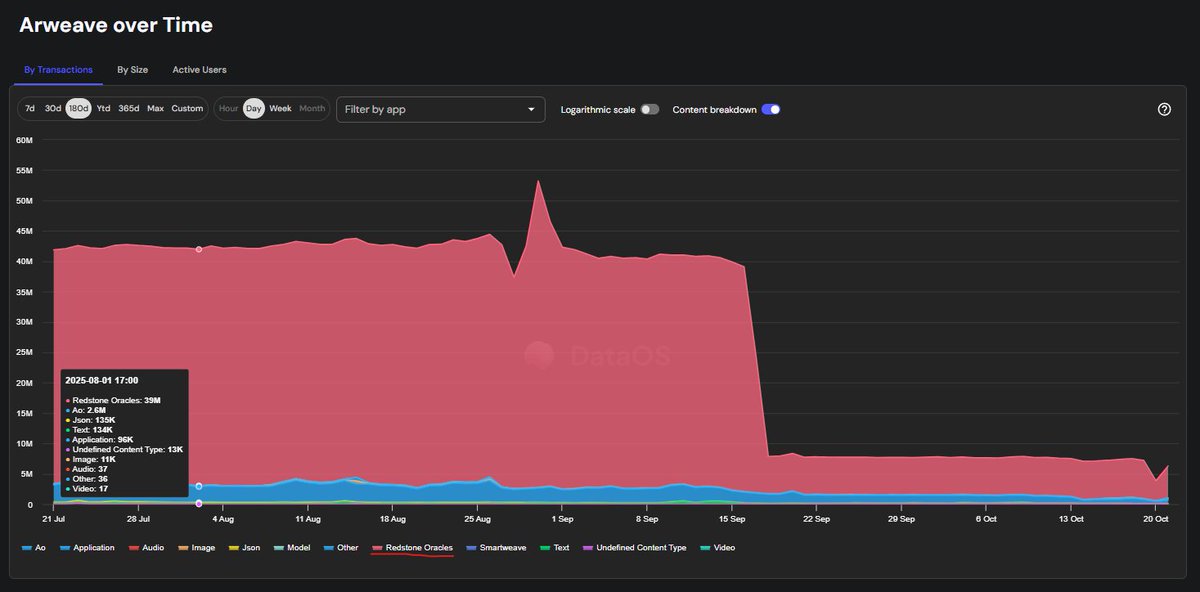This screenshot has height=592, width=1200.
Task: Select the Ytd time range
Action: (103, 108)
